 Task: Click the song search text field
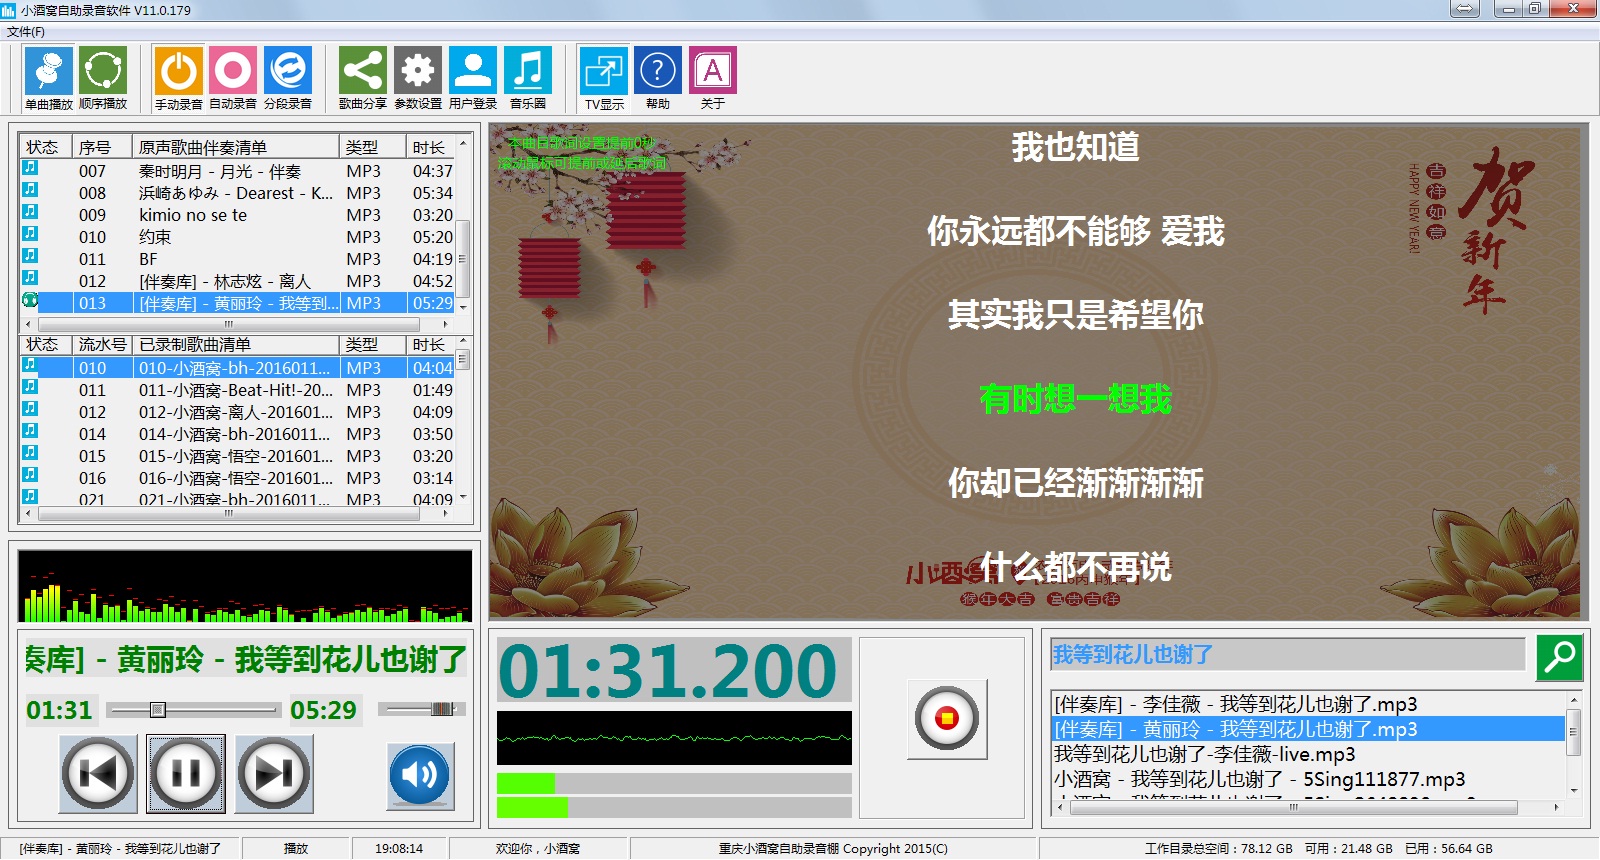click(1286, 655)
